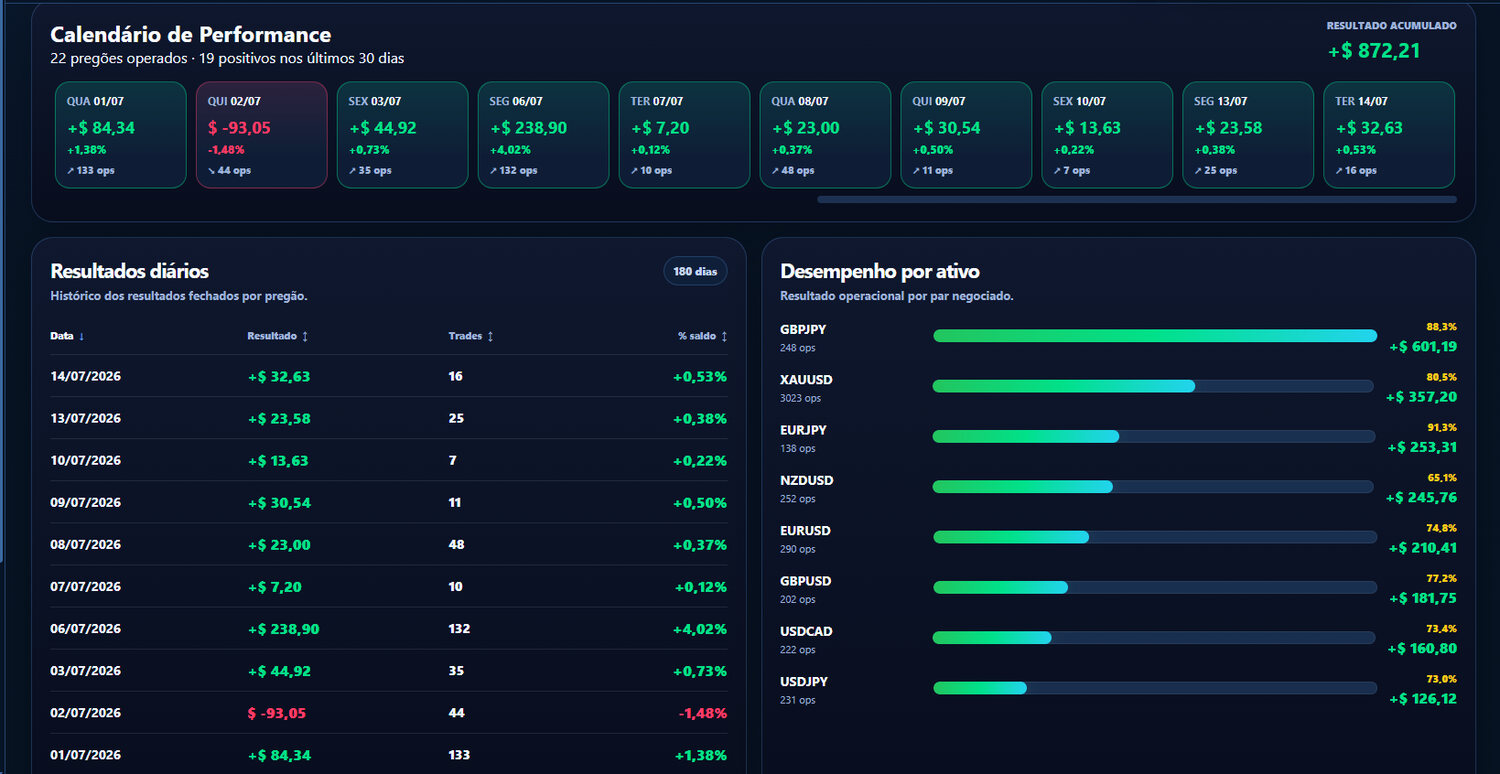Screen dimensions: 1500x774
Task: Click the down-trend arrow beside 44 ops
Action: tap(212, 170)
